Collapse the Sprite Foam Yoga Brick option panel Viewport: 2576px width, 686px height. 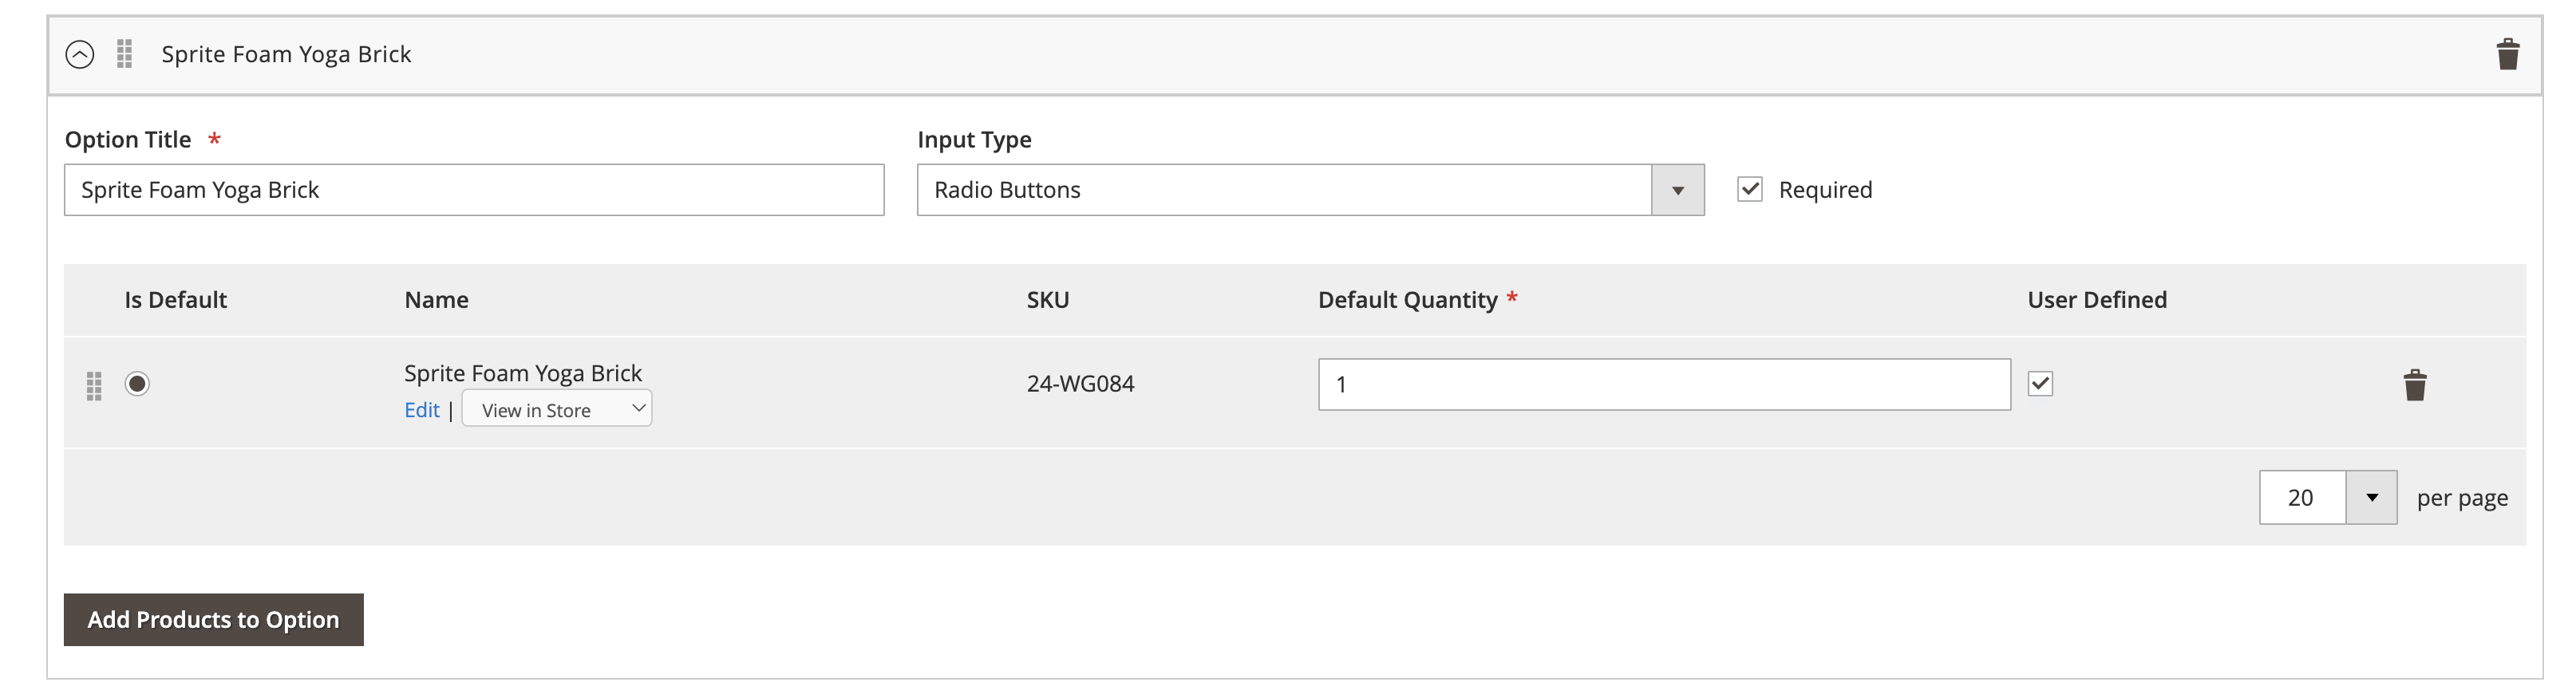(x=80, y=54)
